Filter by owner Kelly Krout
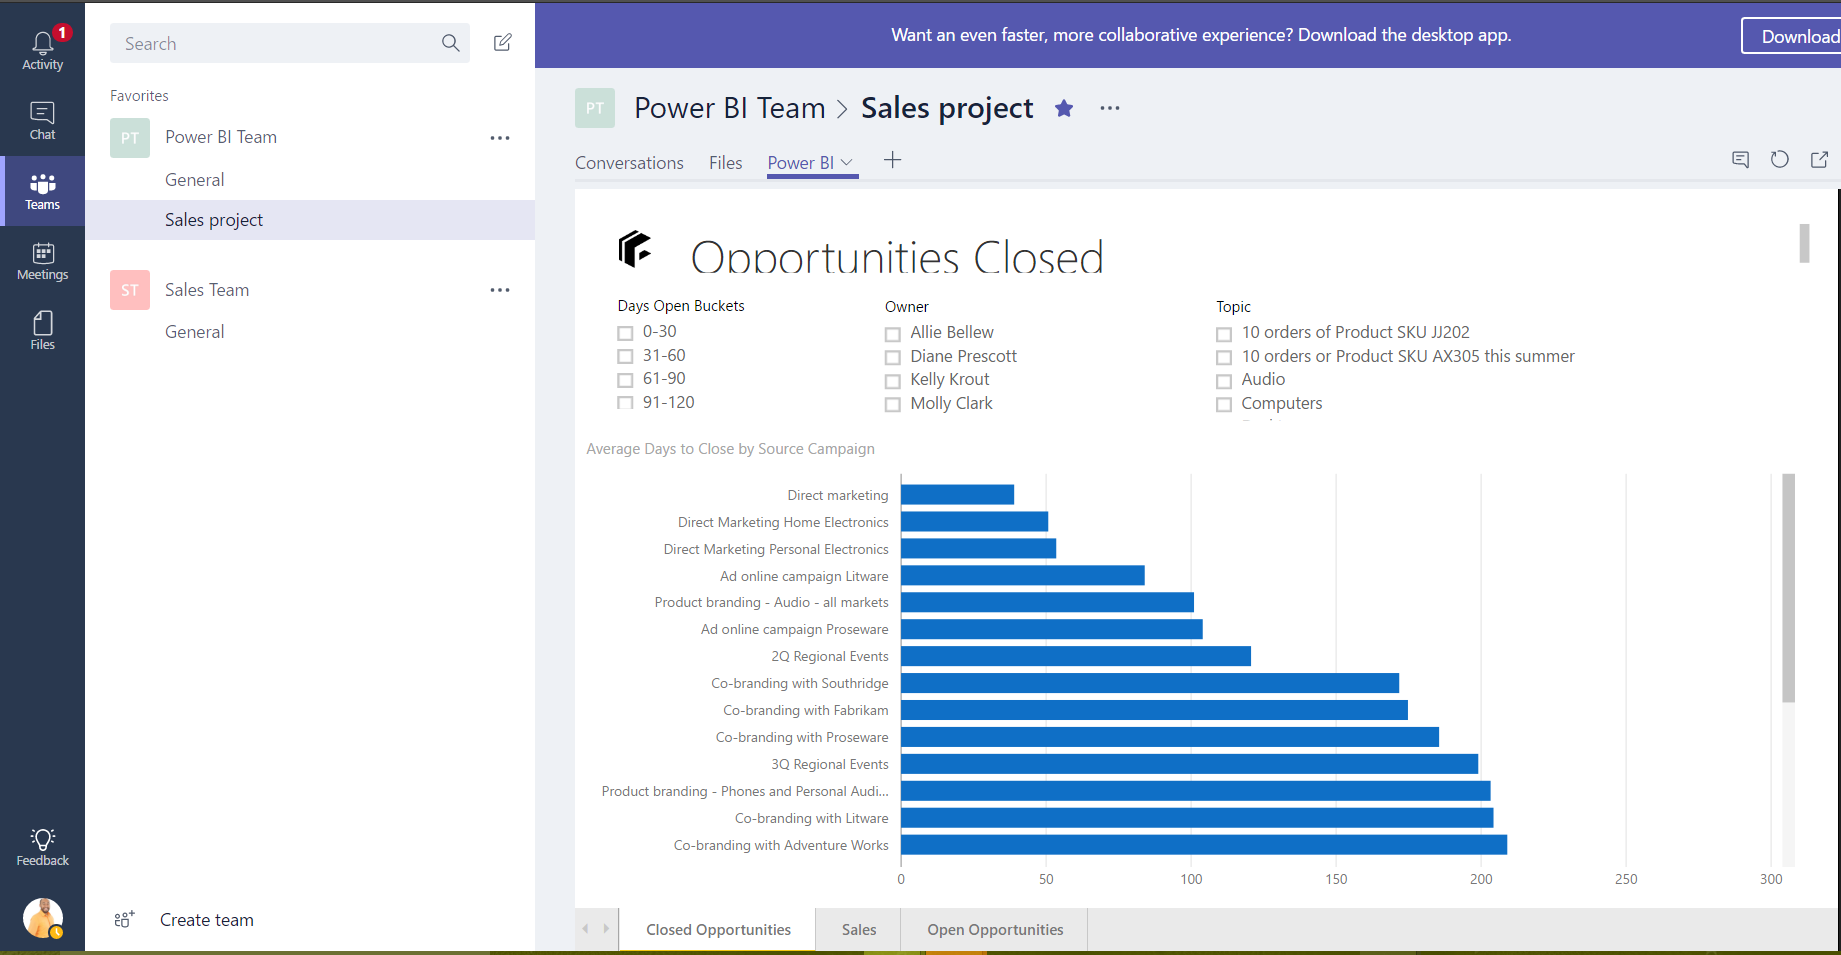The width and height of the screenshot is (1841, 955). click(893, 381)
